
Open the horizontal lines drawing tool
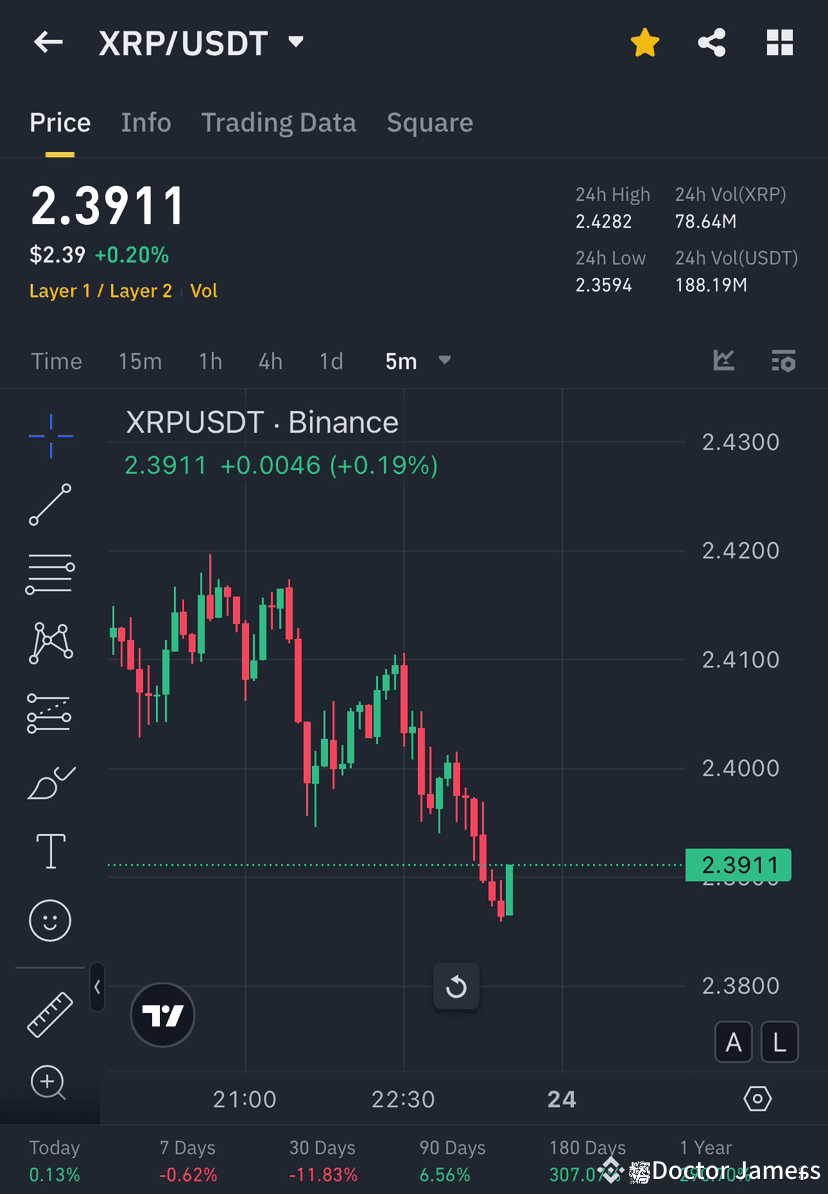tap(50, 574)
